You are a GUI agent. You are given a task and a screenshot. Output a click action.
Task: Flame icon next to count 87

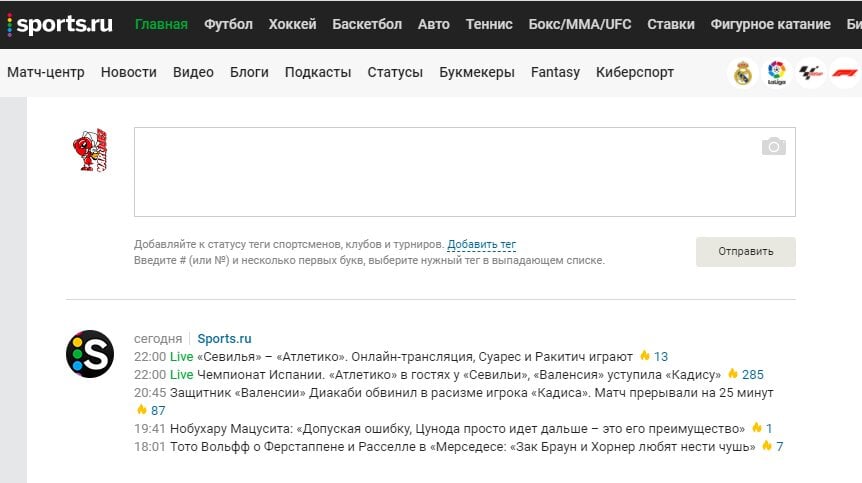click(x=141, y=409)
